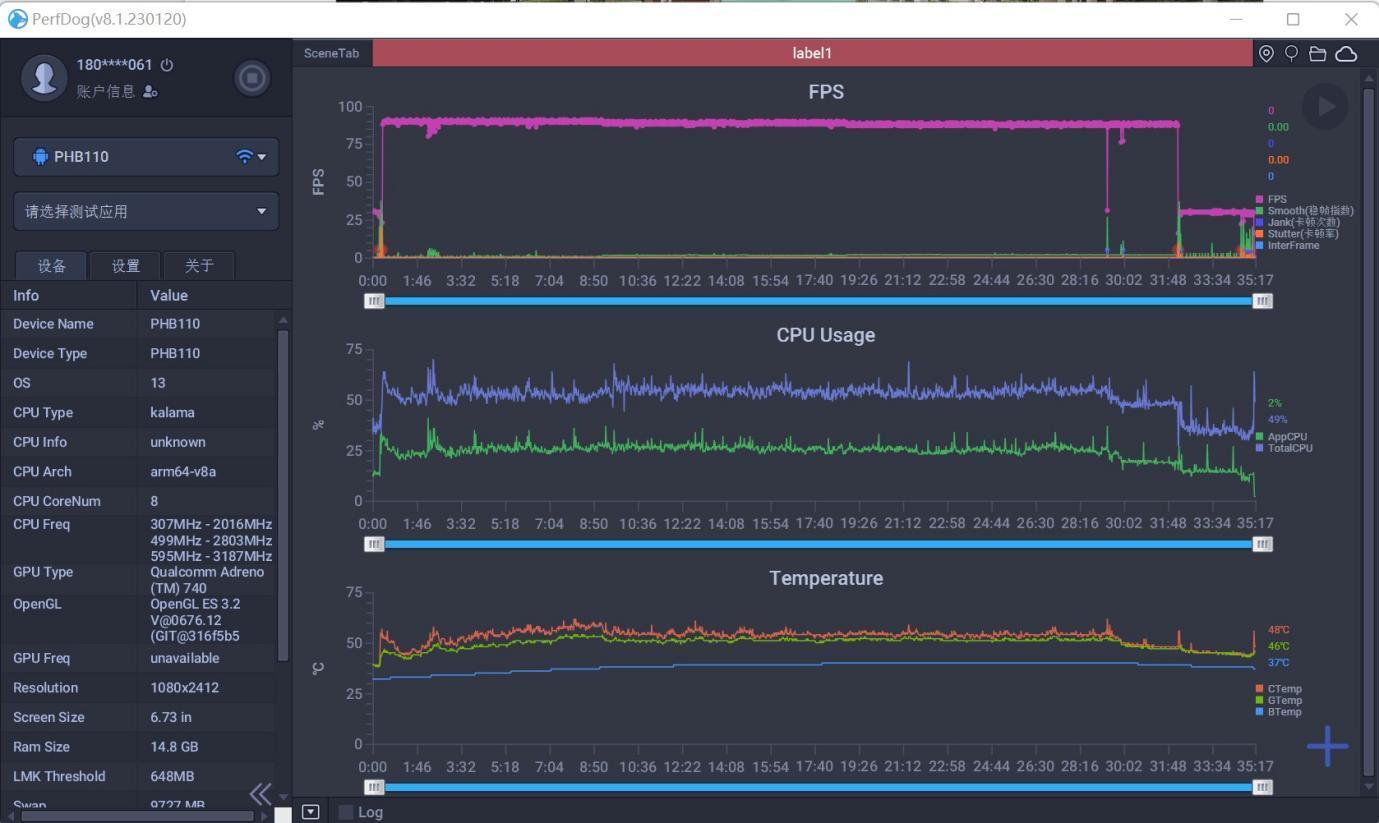This screenshot has width=1379, height=823.
Task: Click the blue plus add-chart button
Action: [1327, 746]
